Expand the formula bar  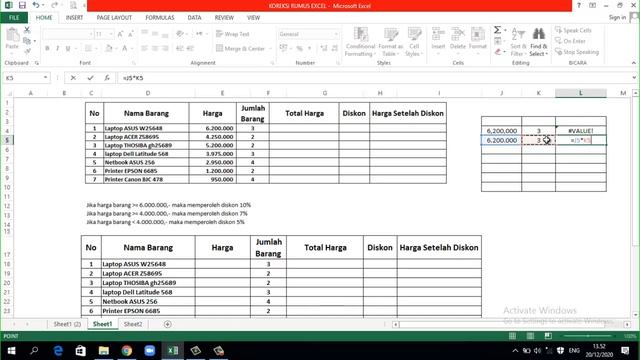click(x=634, y=78)
